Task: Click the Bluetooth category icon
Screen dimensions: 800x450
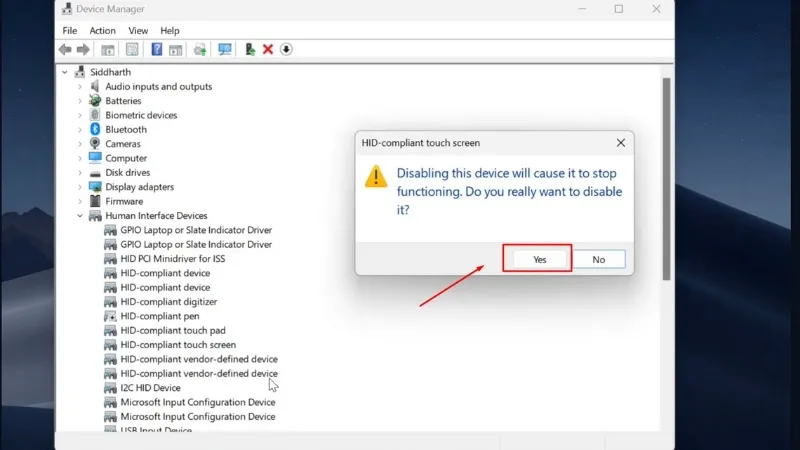Action: pyautogui.click(x=95, y=129)
